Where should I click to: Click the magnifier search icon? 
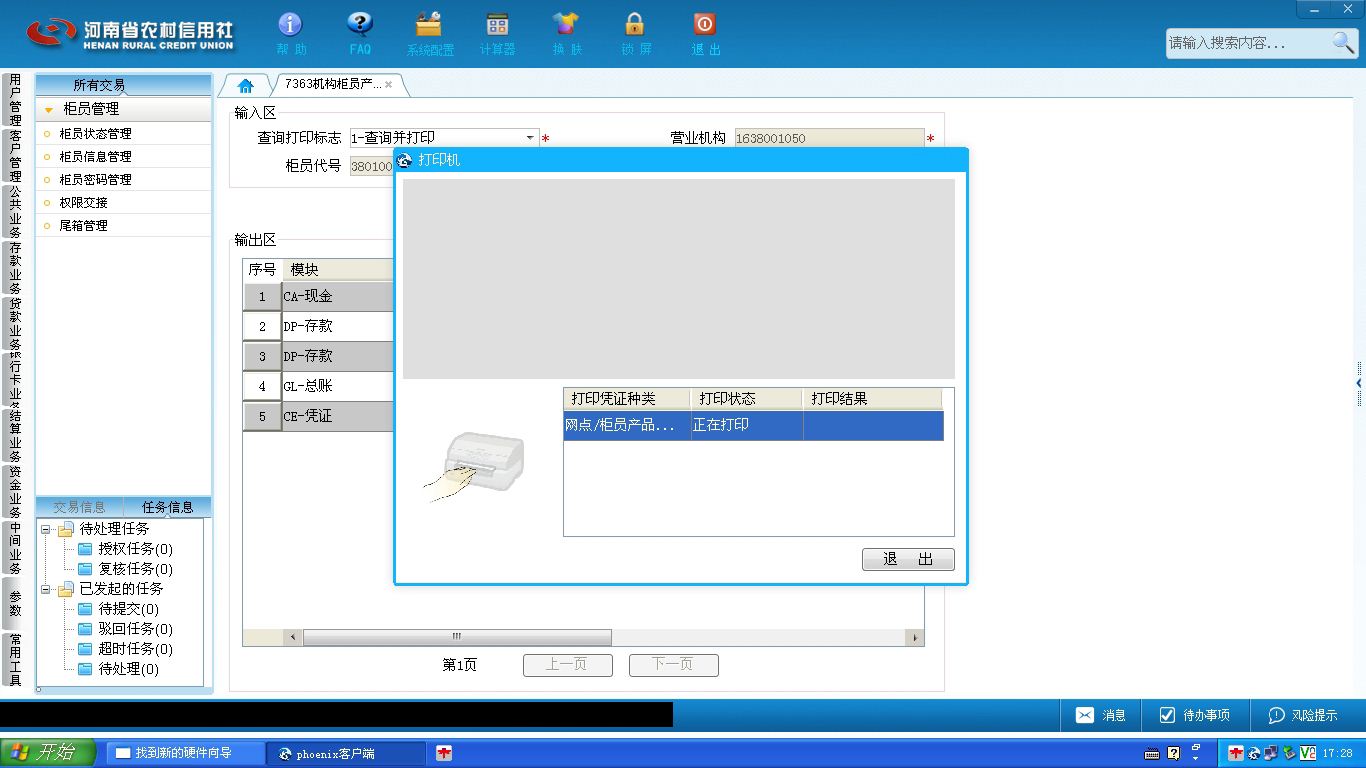(1343, 42)
